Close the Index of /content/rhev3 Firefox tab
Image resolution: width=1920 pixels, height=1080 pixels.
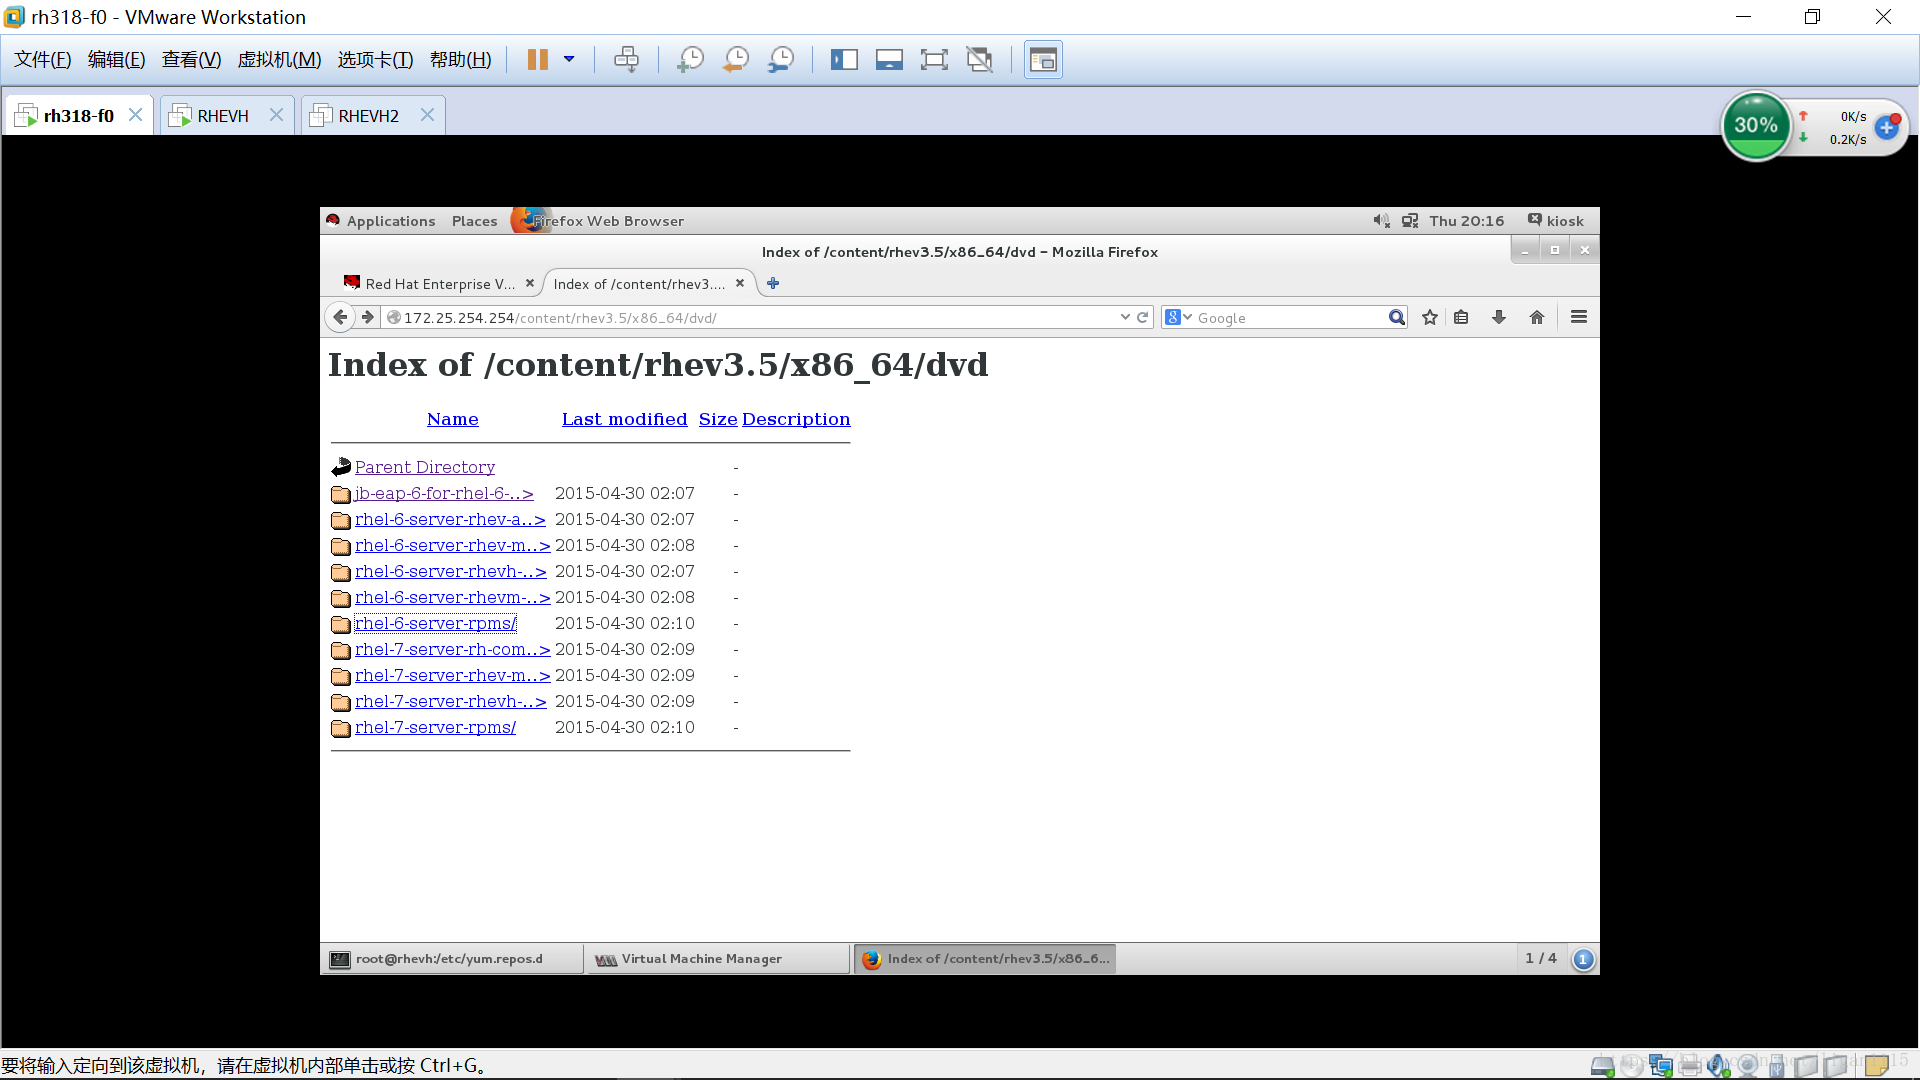(x=740, y=283)
